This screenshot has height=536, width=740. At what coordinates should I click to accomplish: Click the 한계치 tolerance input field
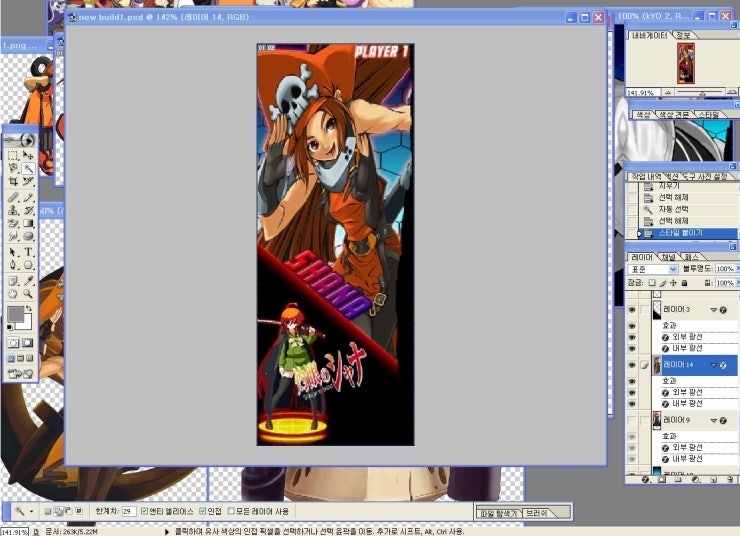[129, 511]
